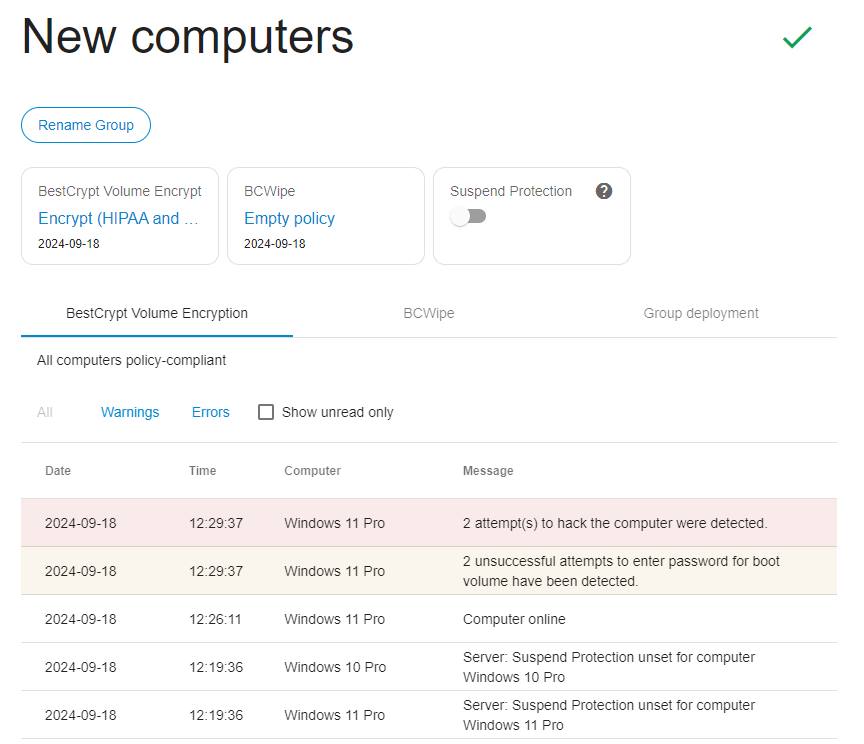This screenshot has height=744, width=864.
Task: Filter messages by Warnings
Action: coord(130,412)
